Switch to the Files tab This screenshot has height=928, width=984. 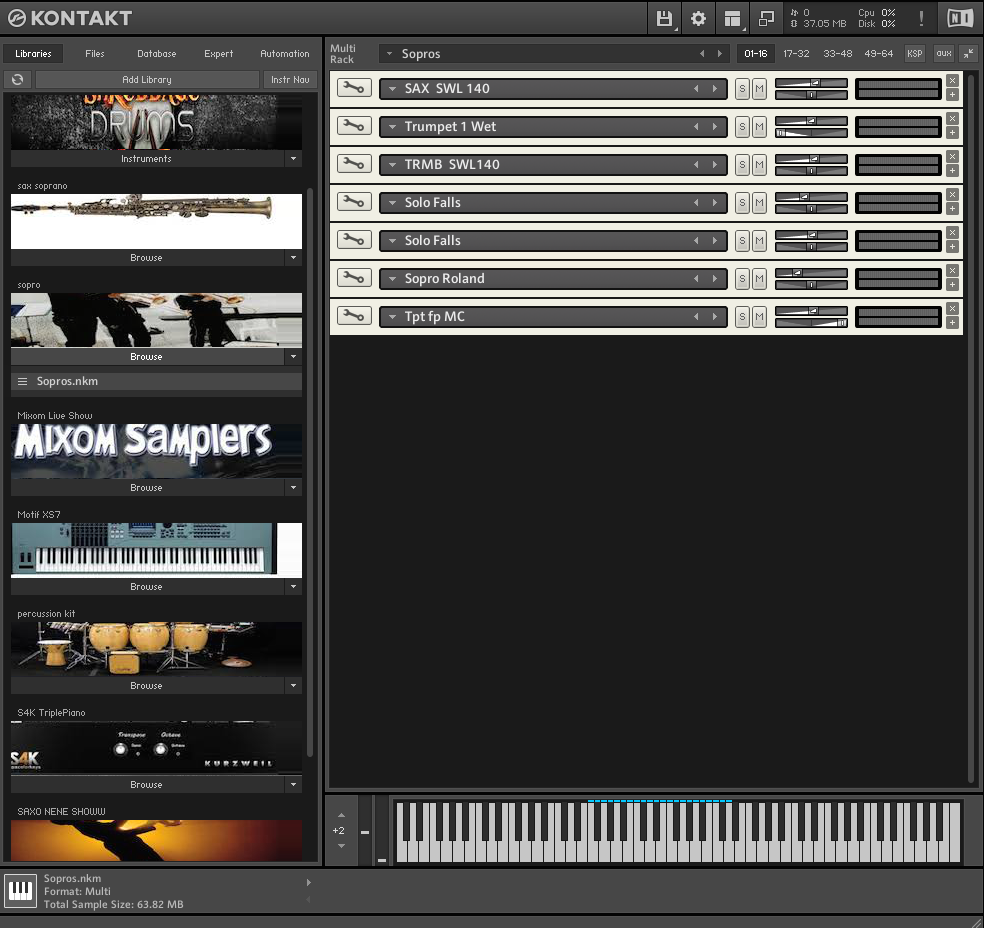click(x=95, y=54)
